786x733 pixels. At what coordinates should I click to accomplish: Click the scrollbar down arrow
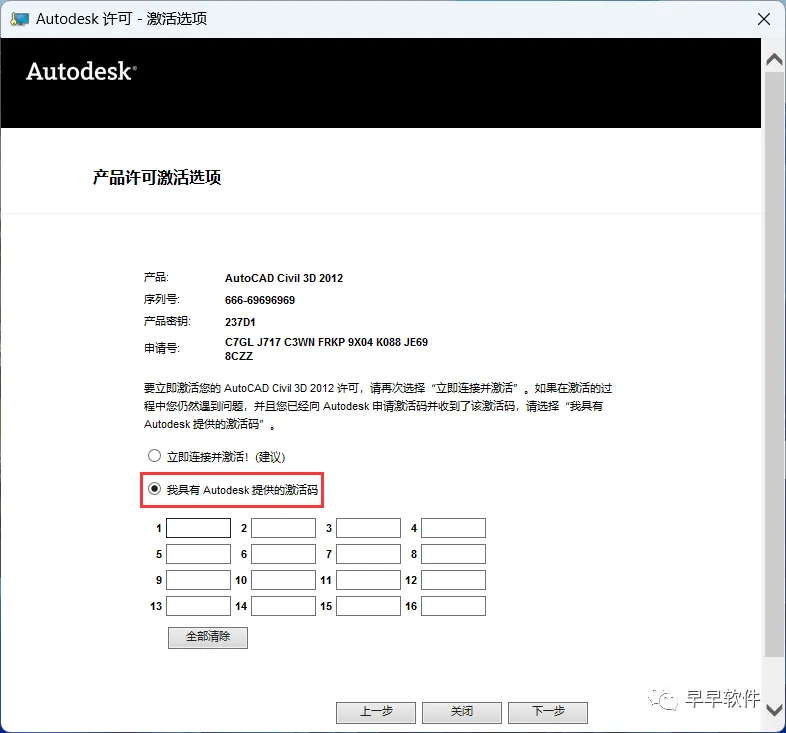pyautogui.click(x=774, y=709)
